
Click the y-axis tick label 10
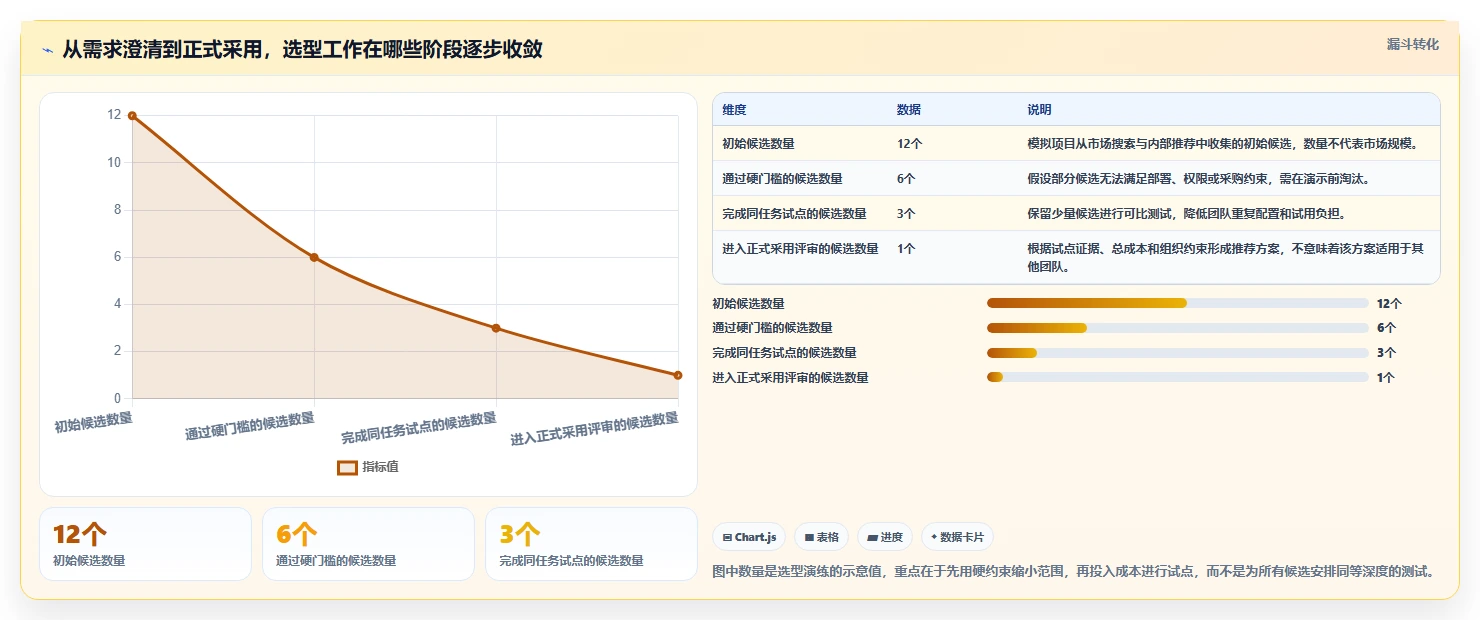click(114, 163)
